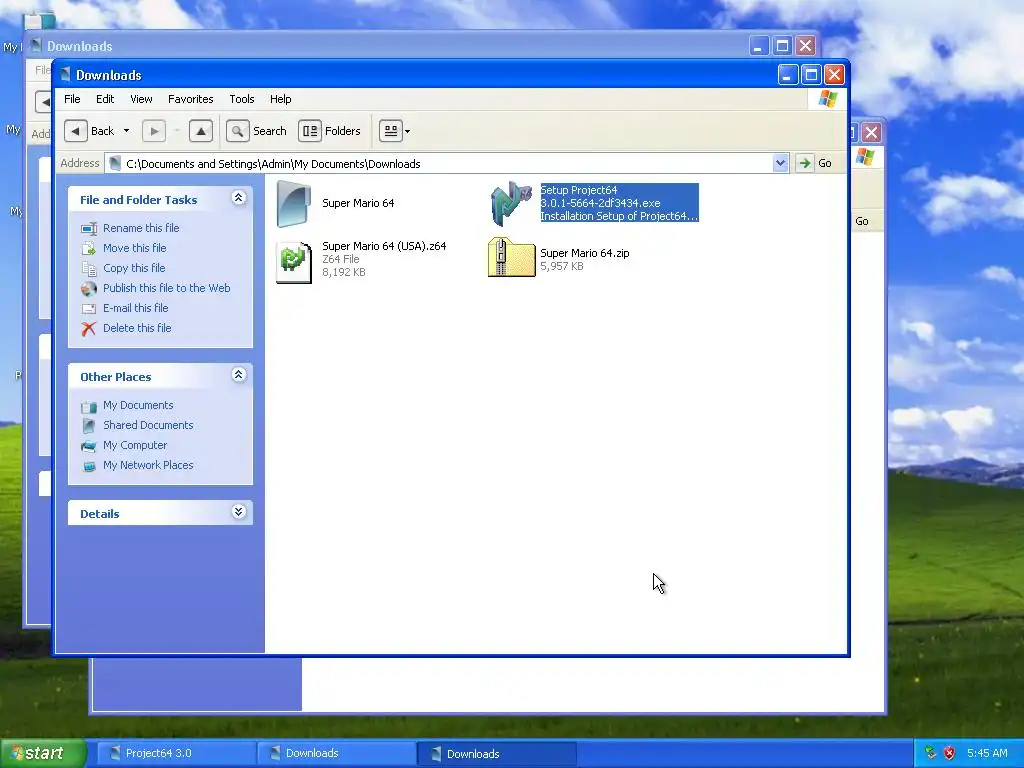Image resolution: width=1024 pixels, height=768 pixels.
Task: Click E-mail this file link
Action: pos(136,308)
